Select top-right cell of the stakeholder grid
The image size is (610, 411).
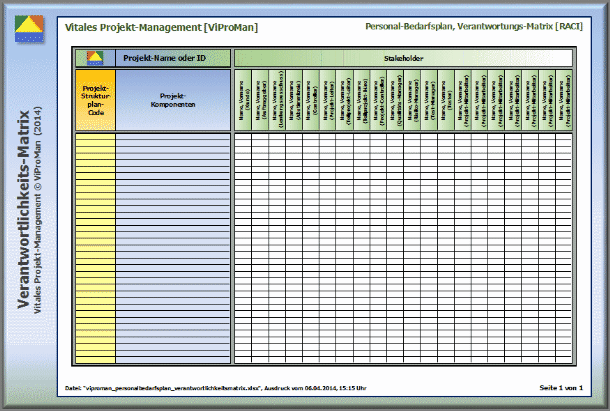click(566, 138)
